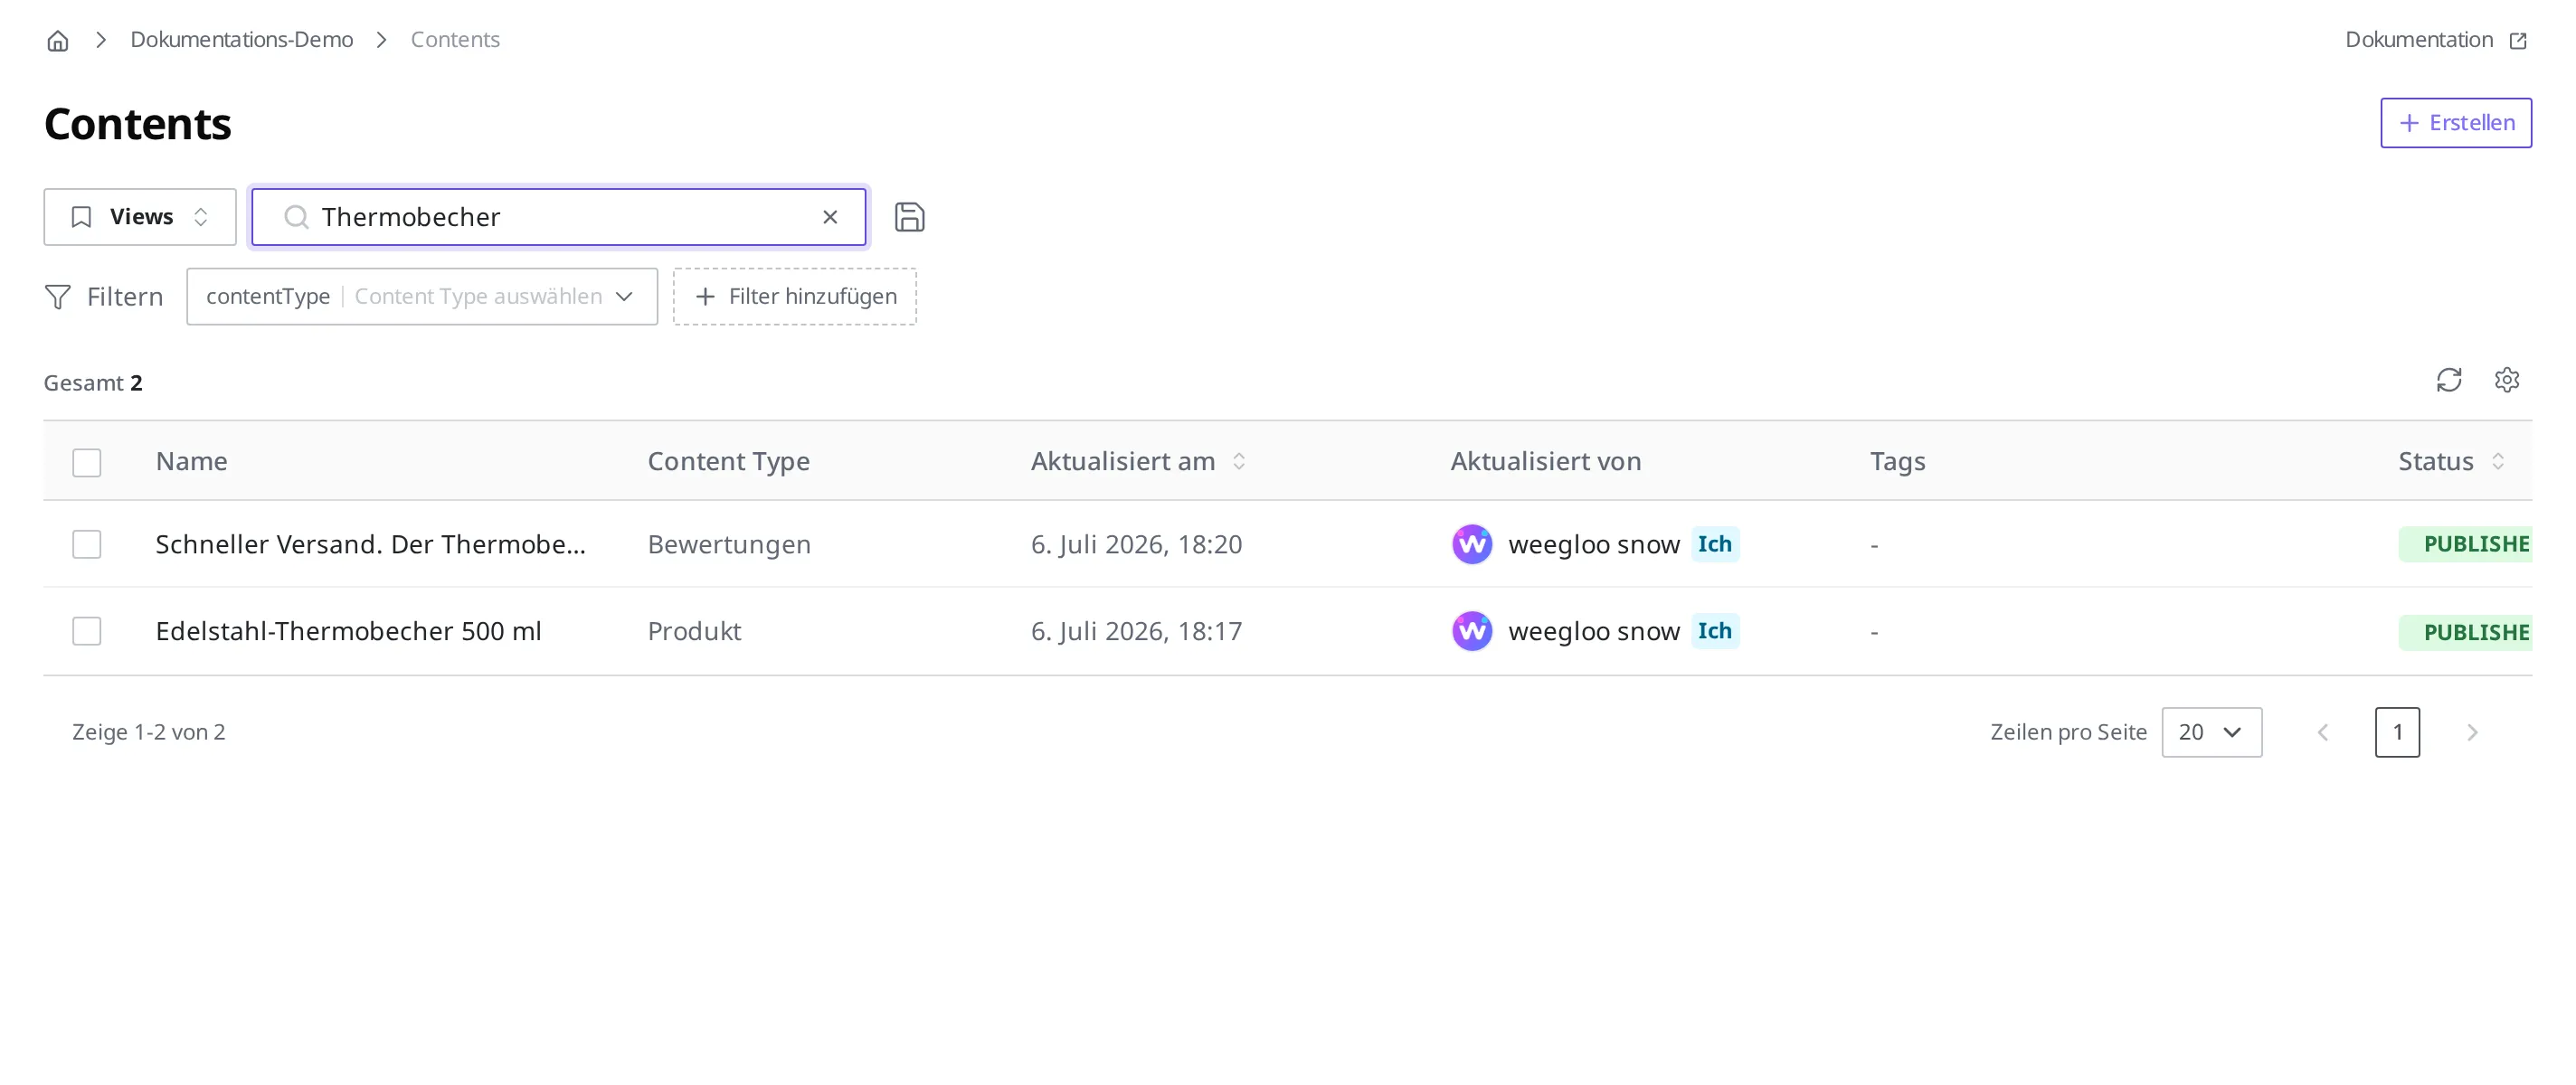Open Dokumentations-Demo breadcrumb

(x=241, y=40)
